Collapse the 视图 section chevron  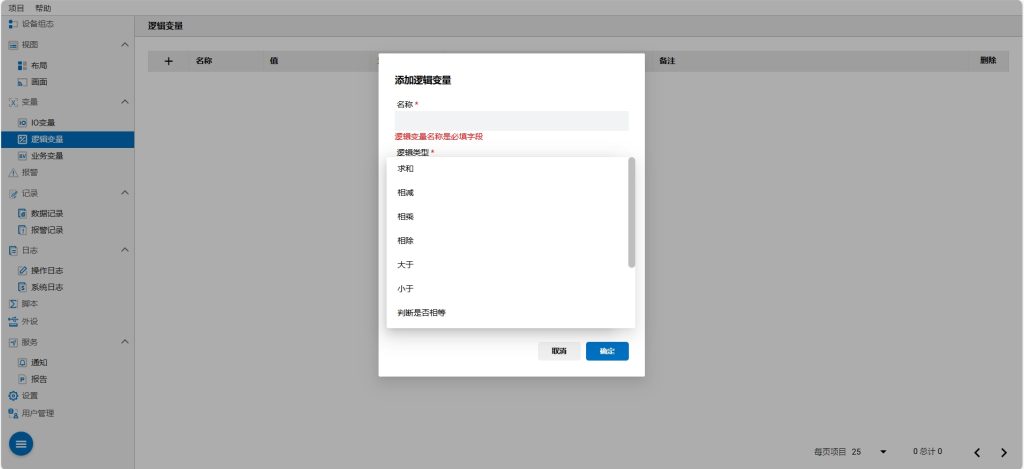124,45
